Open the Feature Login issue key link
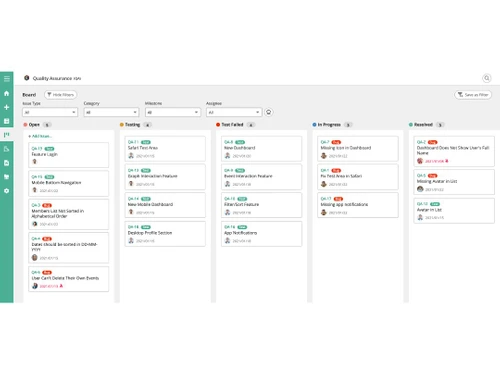Screen dimensions: 500x375 (x=37, y=148)
